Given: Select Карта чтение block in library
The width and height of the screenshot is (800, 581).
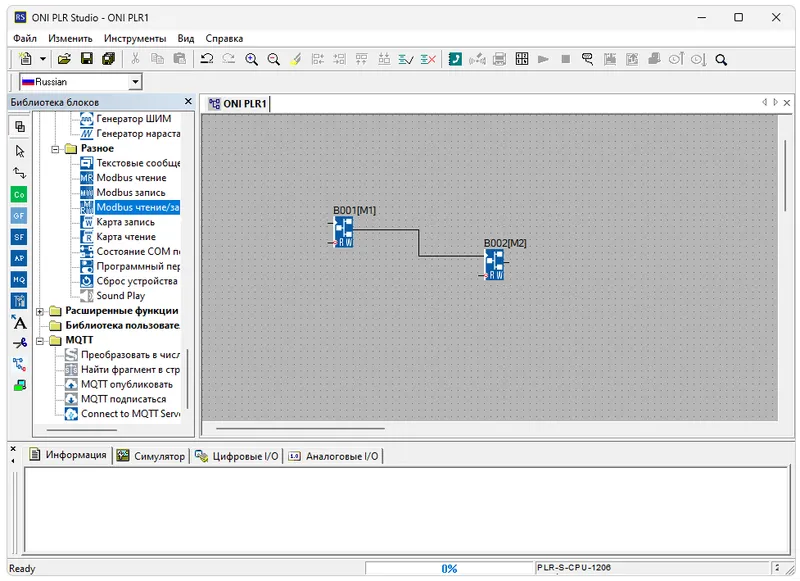Looking at the screenshot, I should click(x=126, y=237).
